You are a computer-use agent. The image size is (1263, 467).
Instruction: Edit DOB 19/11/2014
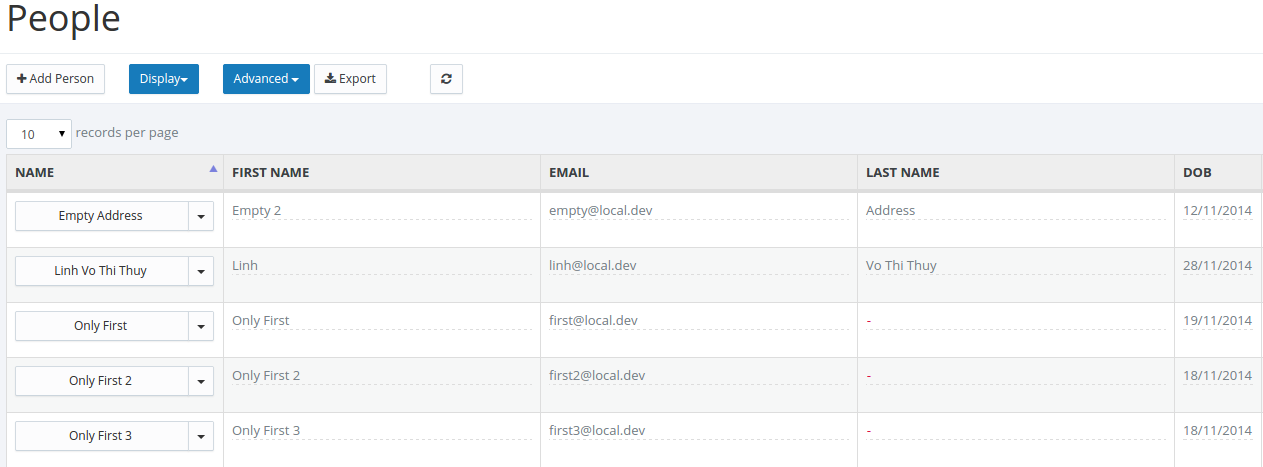[1217, 321]
